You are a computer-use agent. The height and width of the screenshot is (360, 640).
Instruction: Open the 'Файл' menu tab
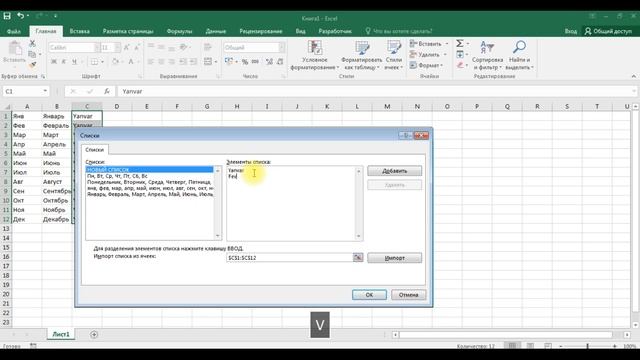tap(13, 31)
